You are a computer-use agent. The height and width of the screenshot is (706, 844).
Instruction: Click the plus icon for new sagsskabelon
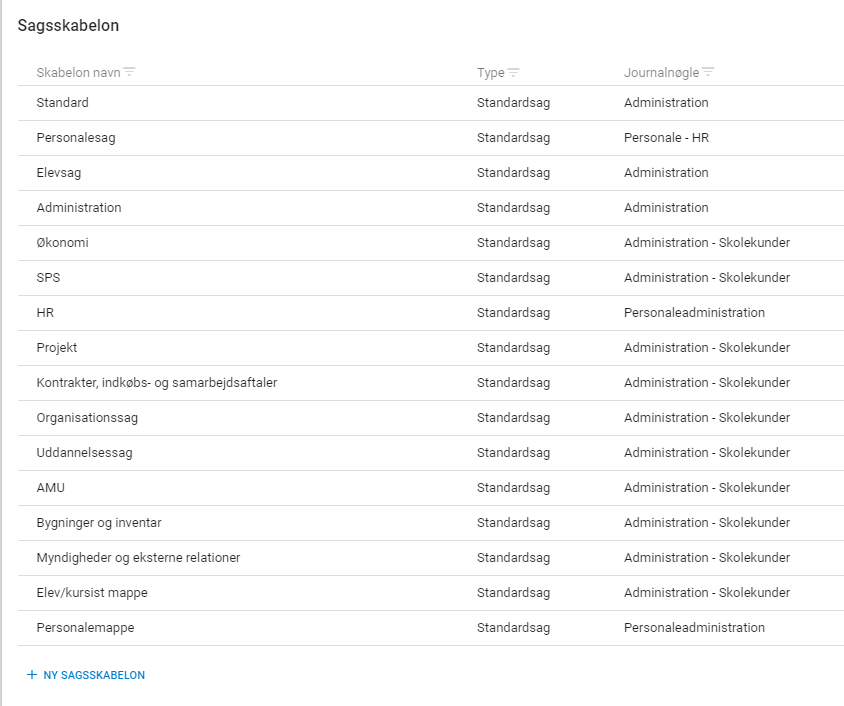point(32,675)
